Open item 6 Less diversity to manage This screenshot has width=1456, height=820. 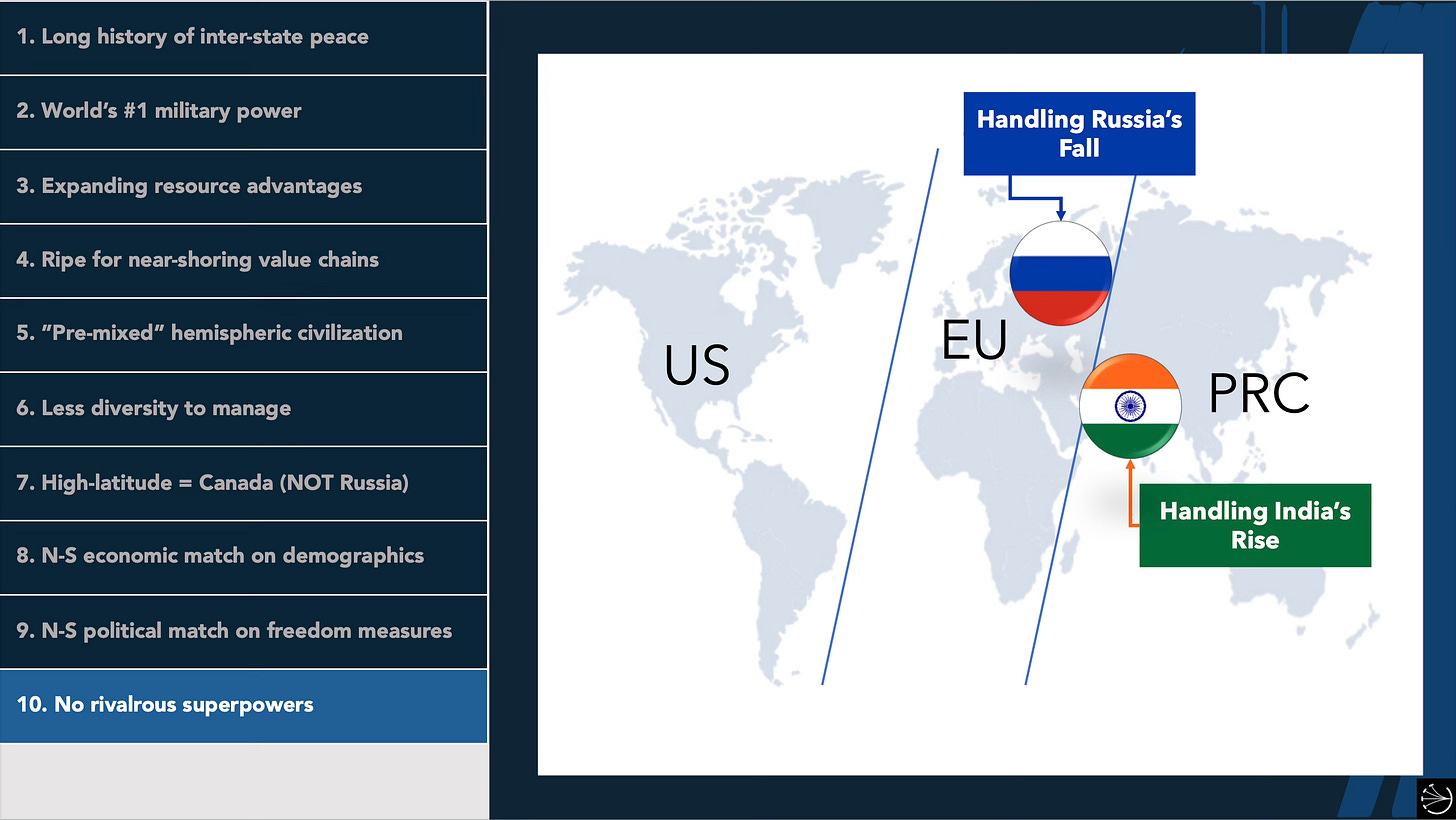243,408
